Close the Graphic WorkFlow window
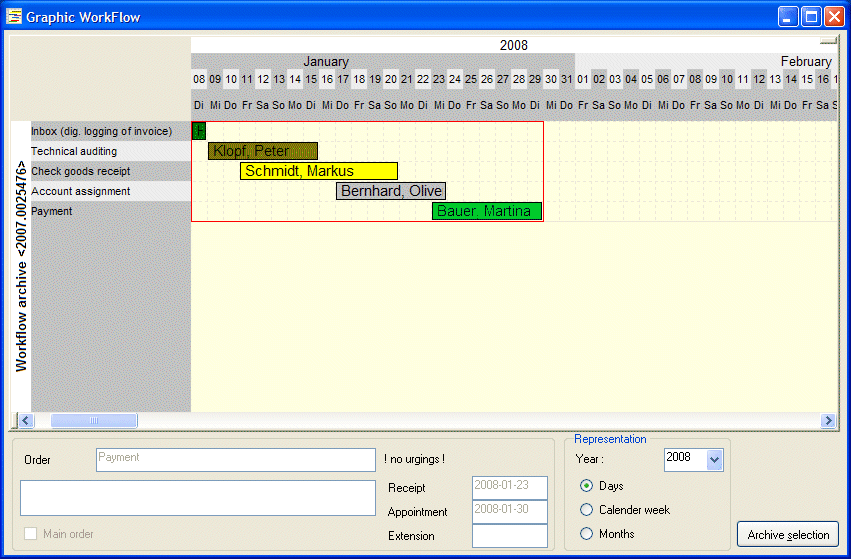 pos(834,17)
